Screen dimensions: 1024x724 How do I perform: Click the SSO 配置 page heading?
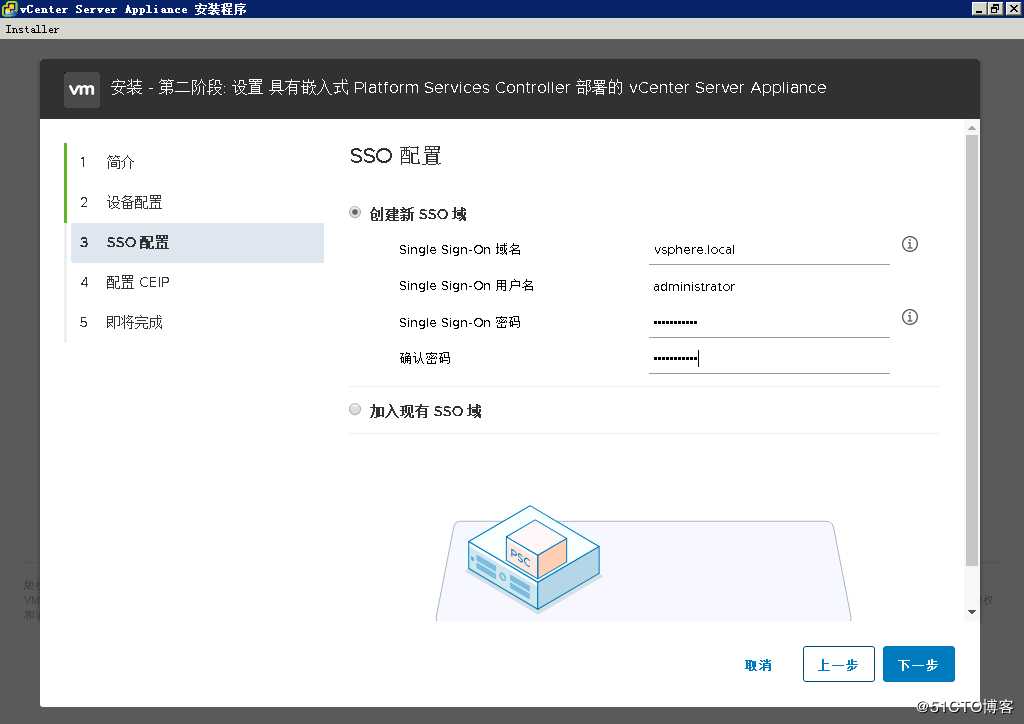pyautogui.click(x=396, y=156)
